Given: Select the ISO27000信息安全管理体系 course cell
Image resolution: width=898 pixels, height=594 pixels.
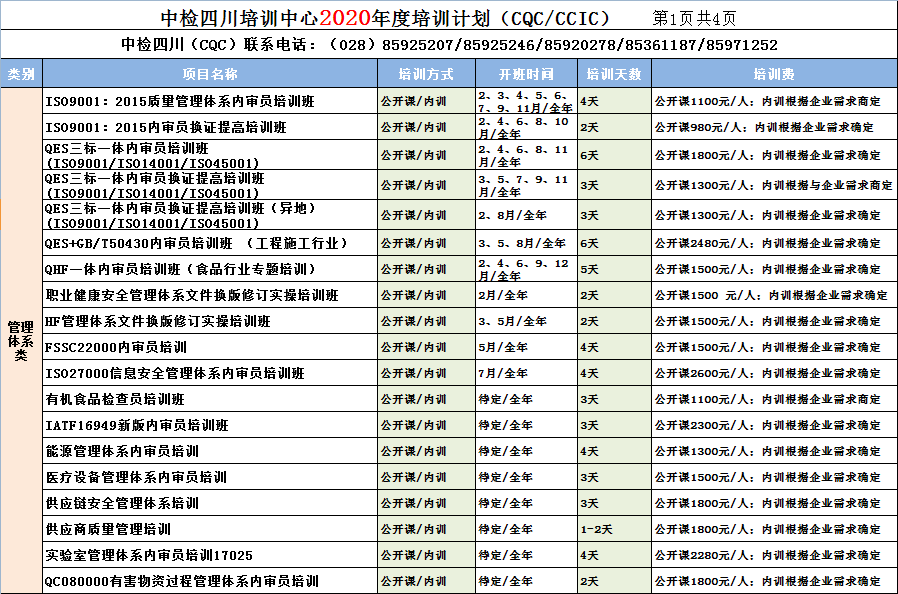Looking at the screenshot, I should (209, 373).
